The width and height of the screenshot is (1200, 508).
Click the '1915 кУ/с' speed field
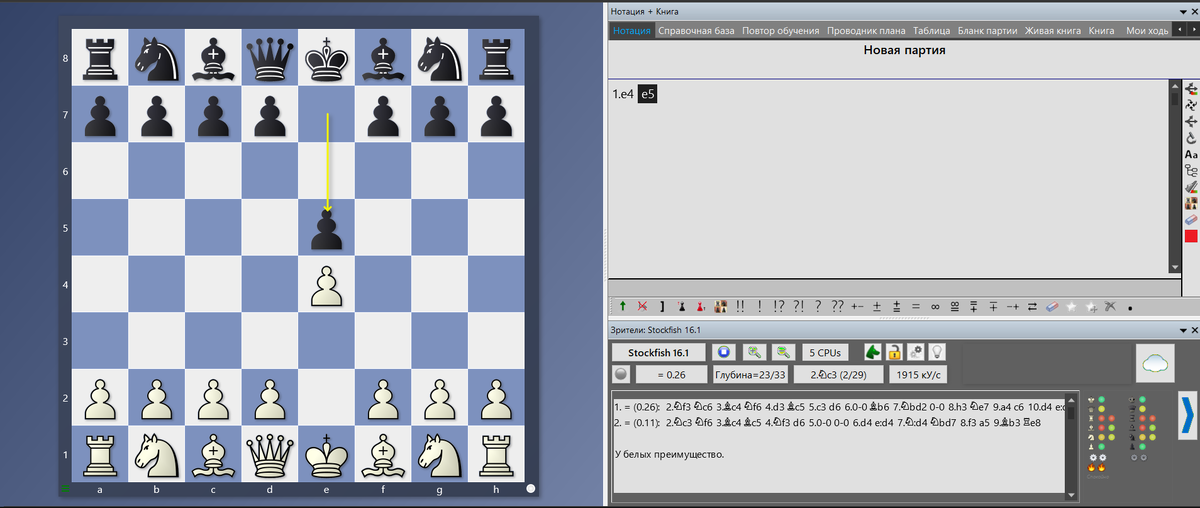coord(918,375)
